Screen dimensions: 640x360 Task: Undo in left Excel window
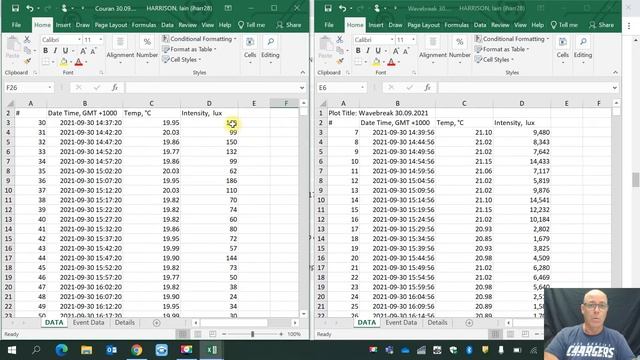pyautogui.click(x=30, y=8)
